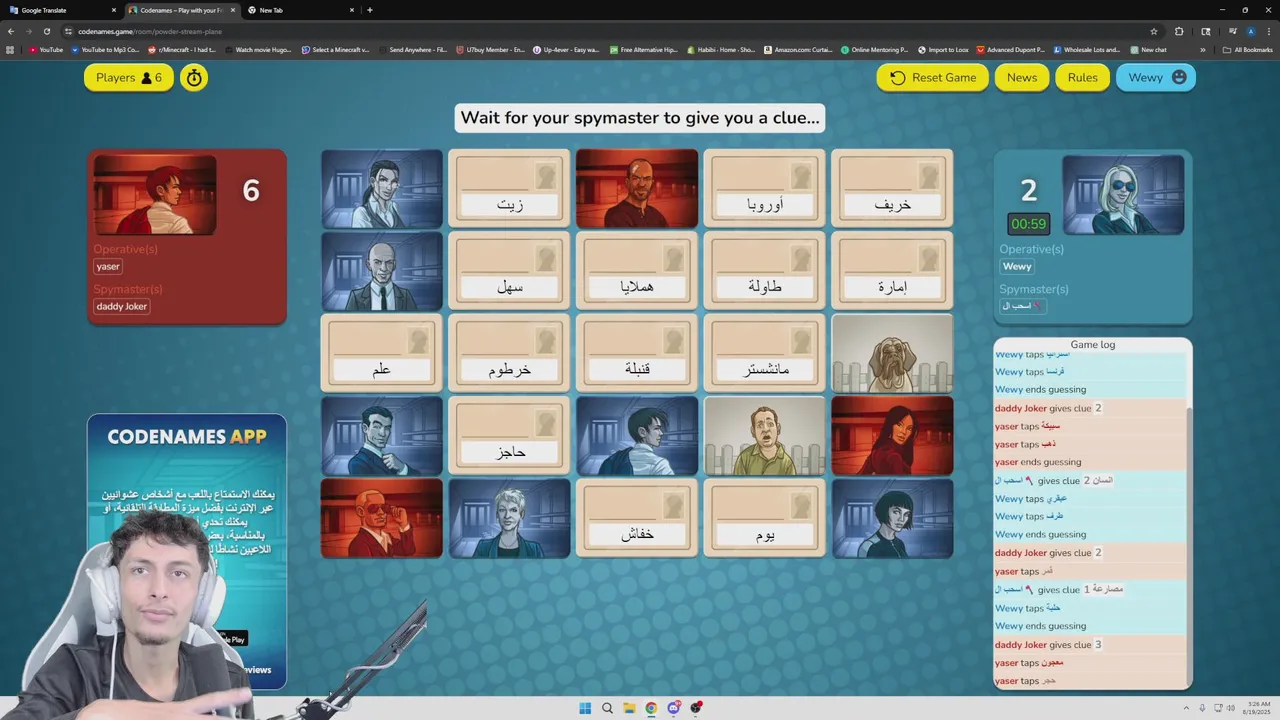Click the red team agent portrait
Screen dimensions: 1280x720
[x=155, y=195]
